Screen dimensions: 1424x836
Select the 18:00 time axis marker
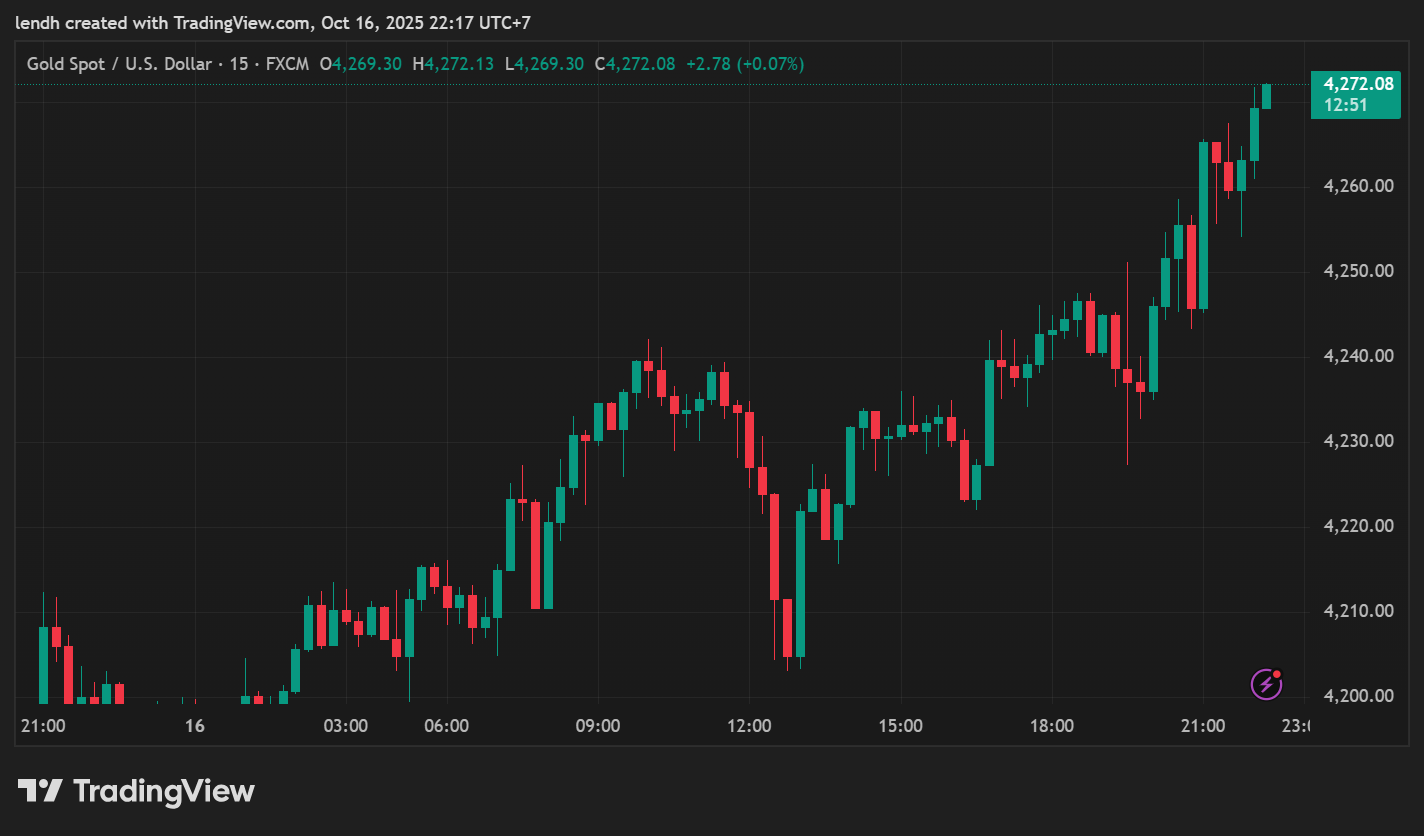tap(1052, 727)
